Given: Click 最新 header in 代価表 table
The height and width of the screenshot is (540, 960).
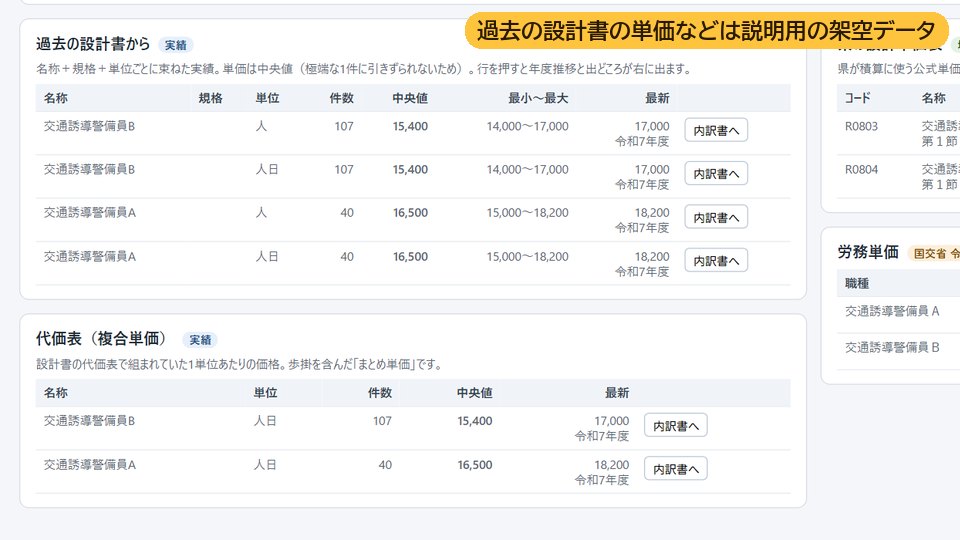Looking at the screenshot, I should tap(617, 393).
